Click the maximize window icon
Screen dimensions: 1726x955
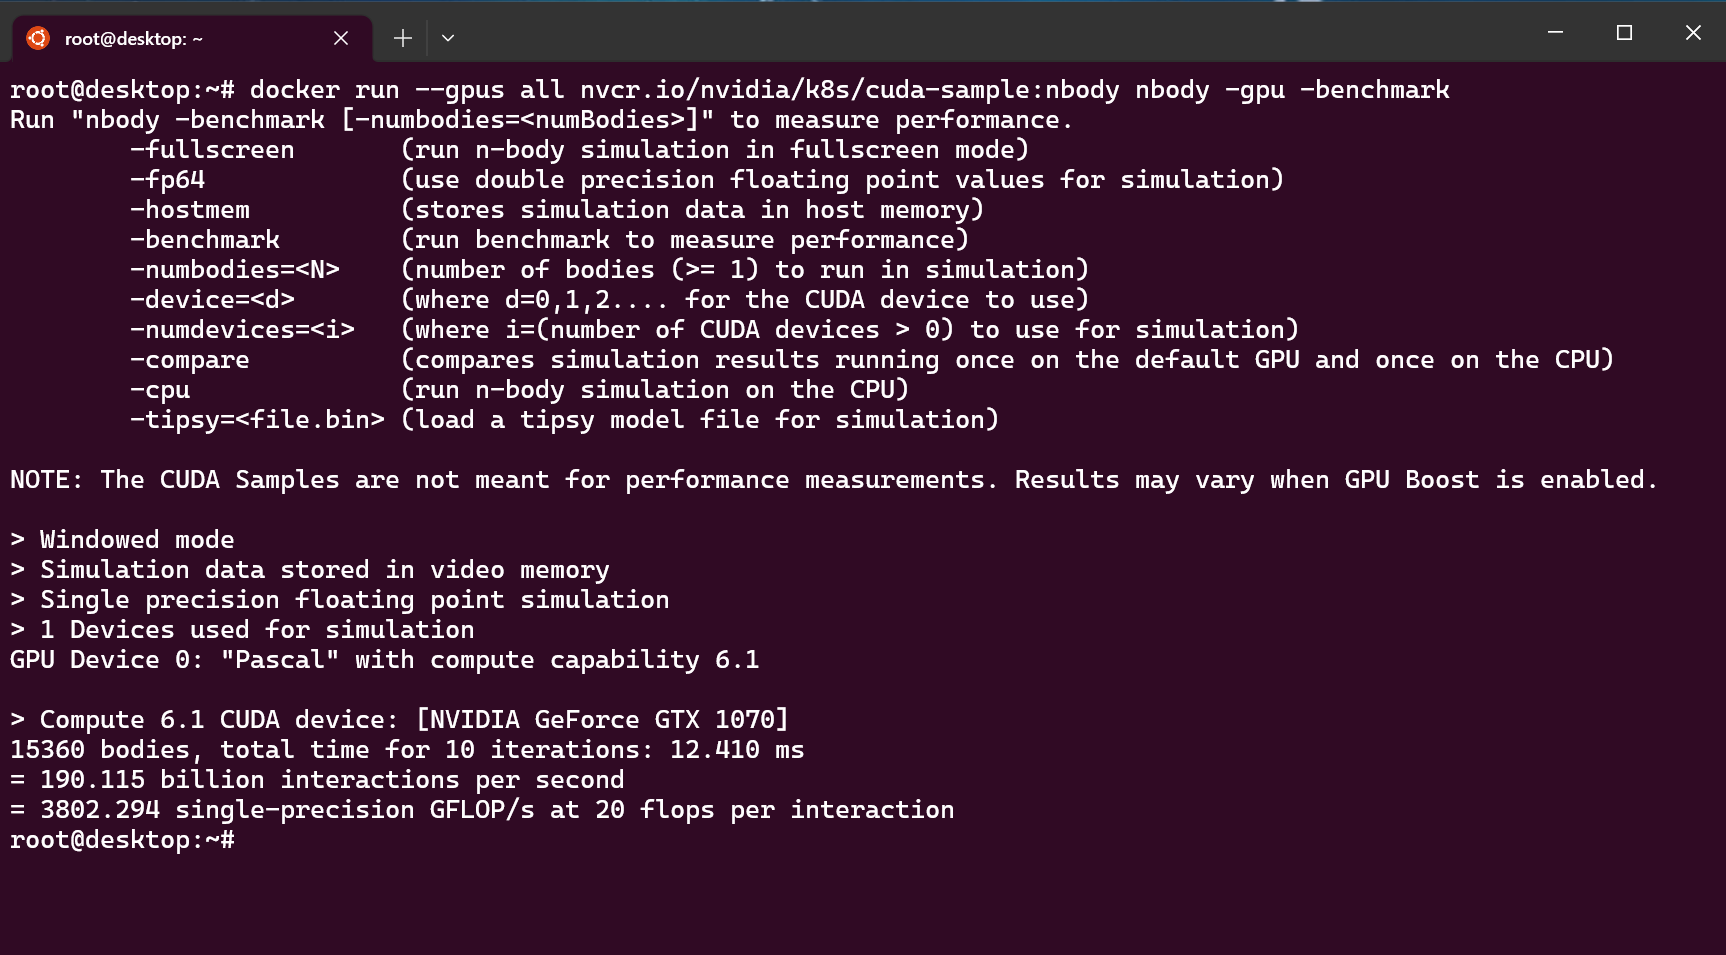1623,32
